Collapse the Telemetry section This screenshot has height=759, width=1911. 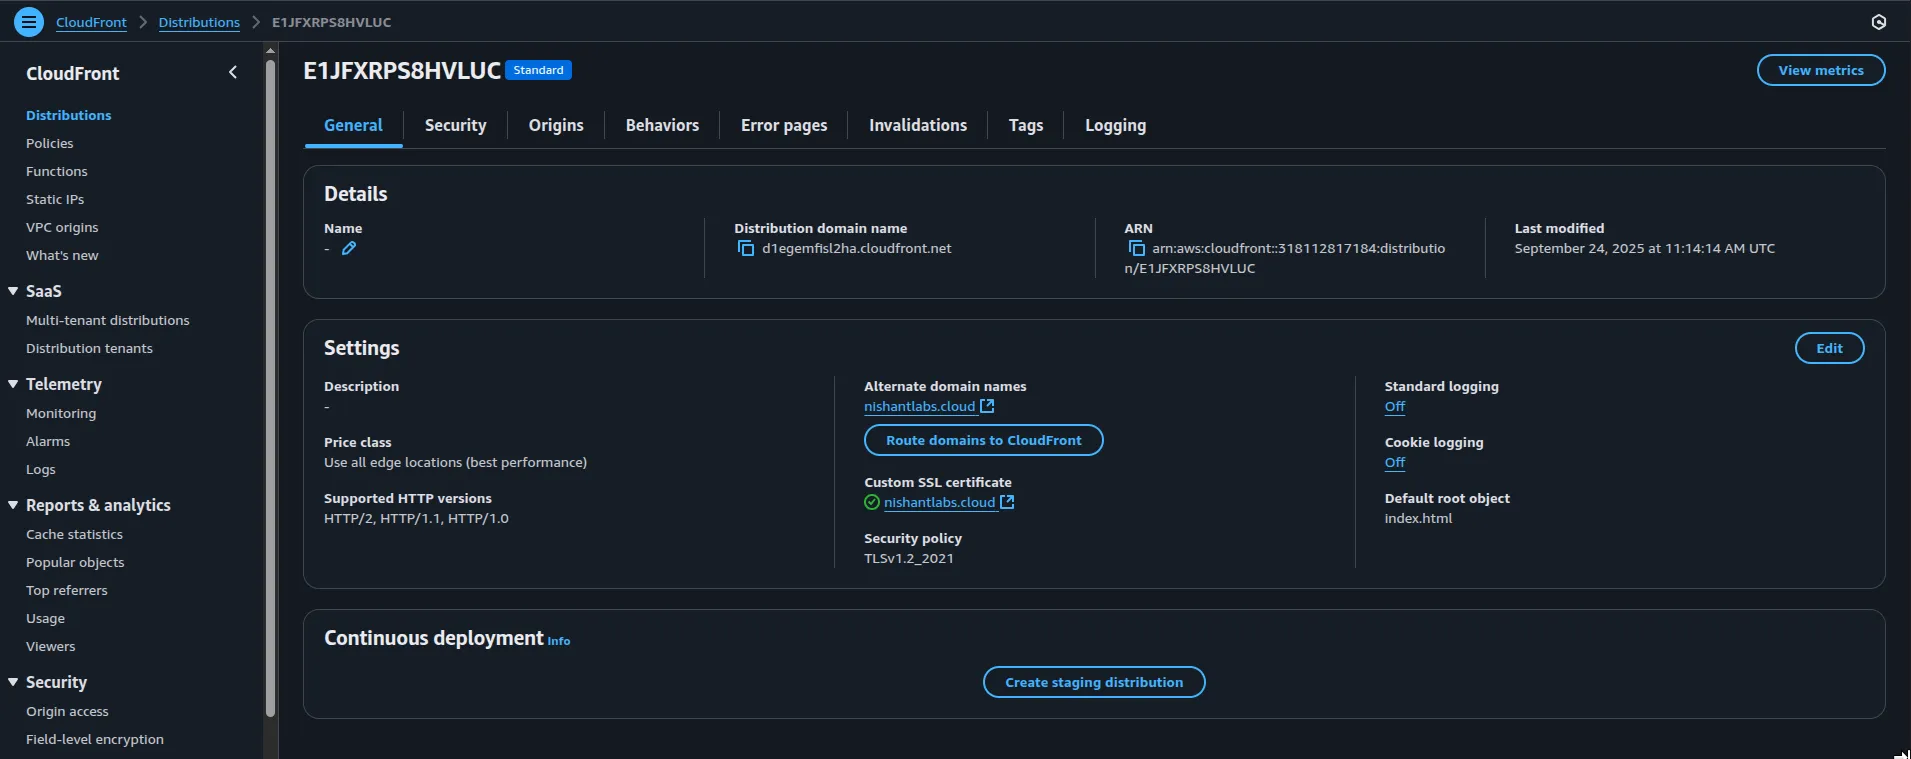pyautogui.click(x=13, y=384)
